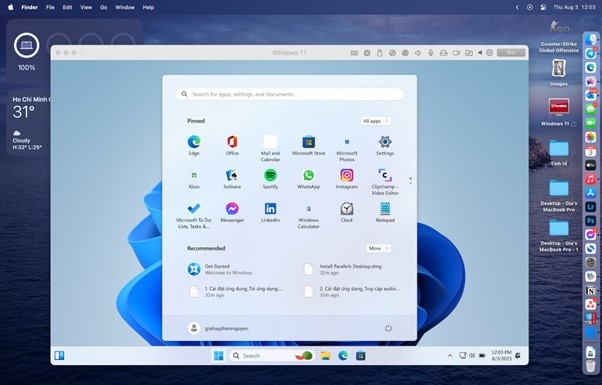
Task: Open Parallels configuration gear icon
Action: [x=489, y=53]
